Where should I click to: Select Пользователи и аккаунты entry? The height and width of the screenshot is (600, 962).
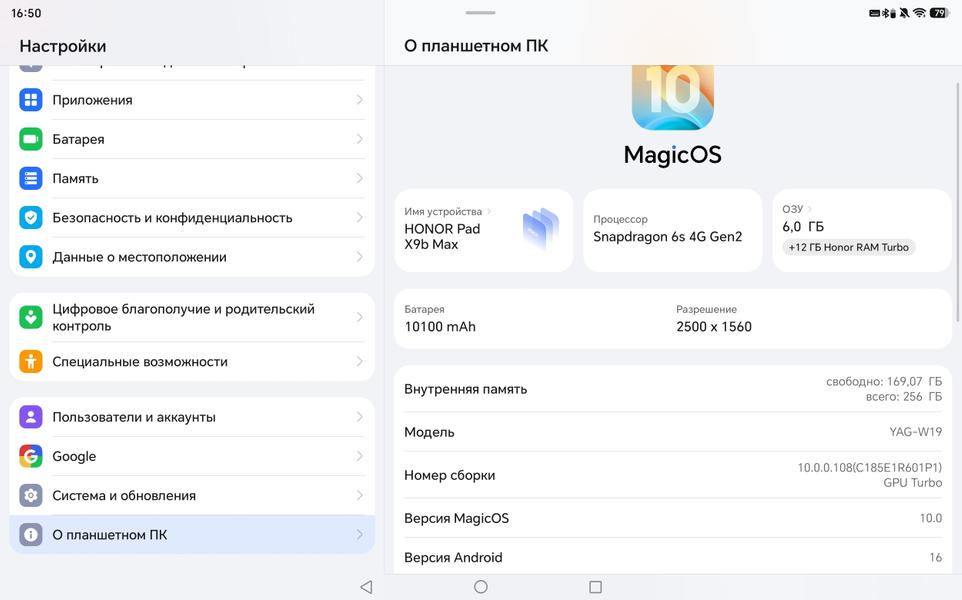click(x=192, y=417)
